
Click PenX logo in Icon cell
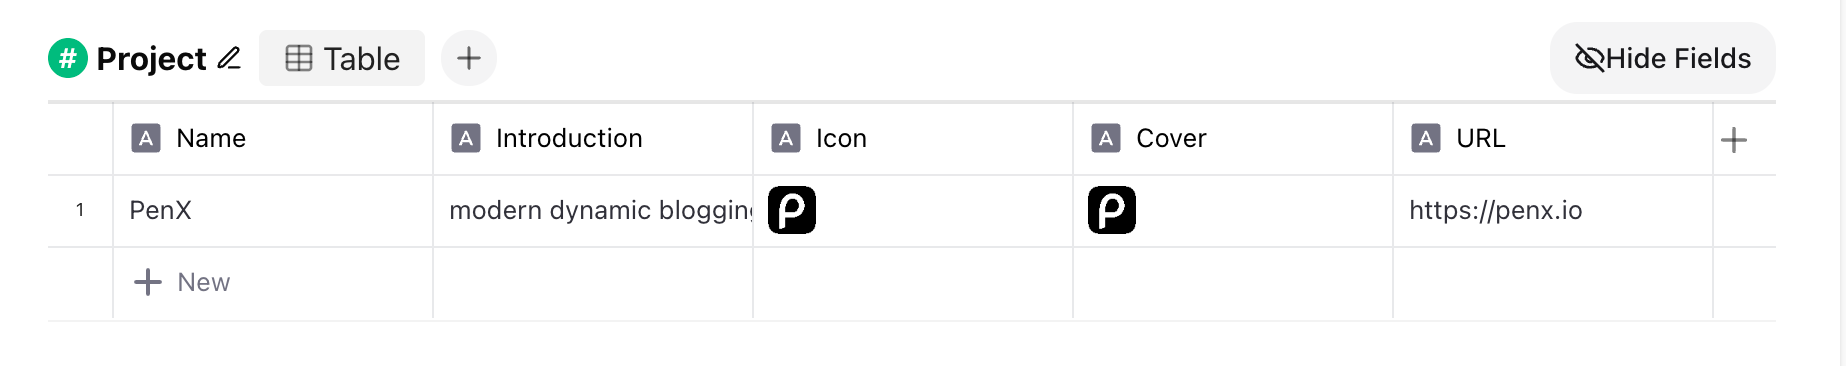coord(792,210)
